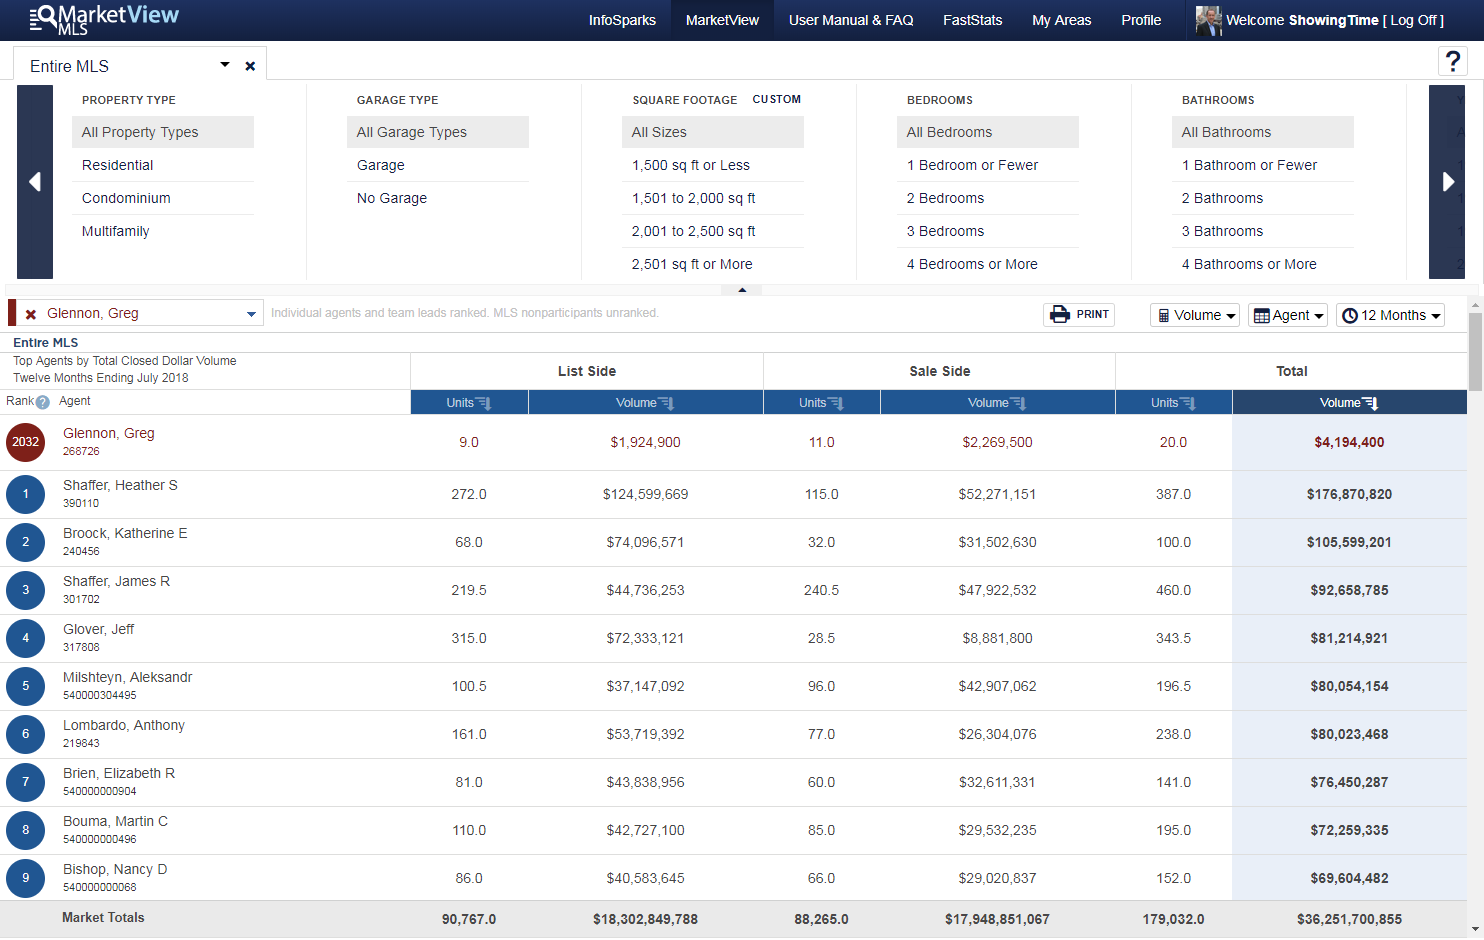Click the help question mark icon
Image resolution: width=1484 pixels, height=940 pixels.
pos(1452,62)
